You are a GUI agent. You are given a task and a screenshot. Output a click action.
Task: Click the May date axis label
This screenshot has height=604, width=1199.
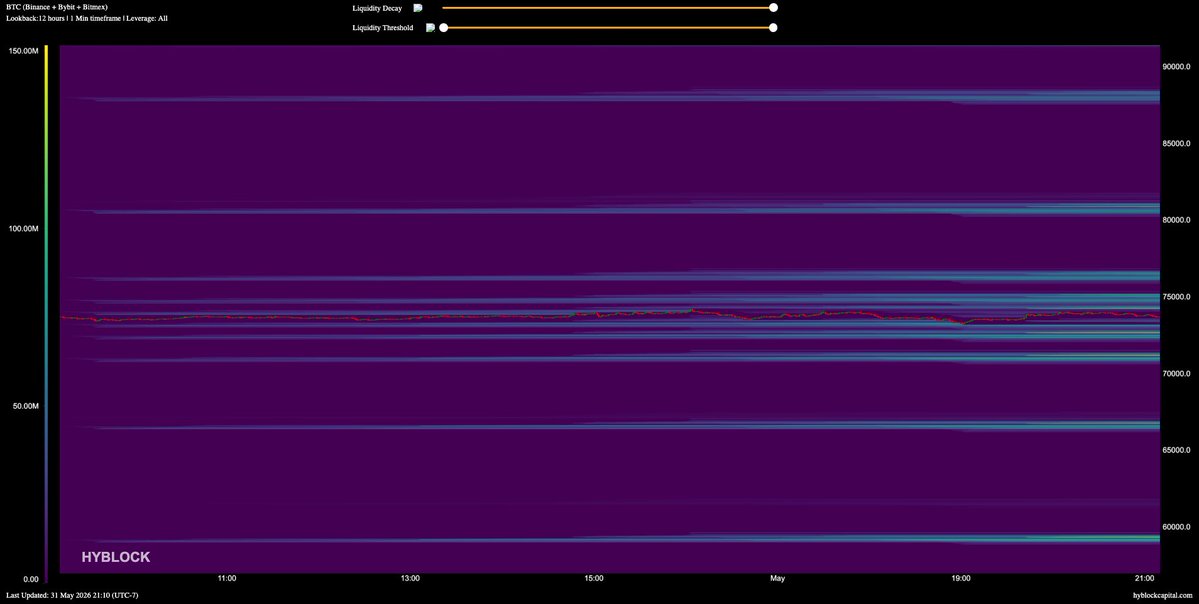click(778, 579)
